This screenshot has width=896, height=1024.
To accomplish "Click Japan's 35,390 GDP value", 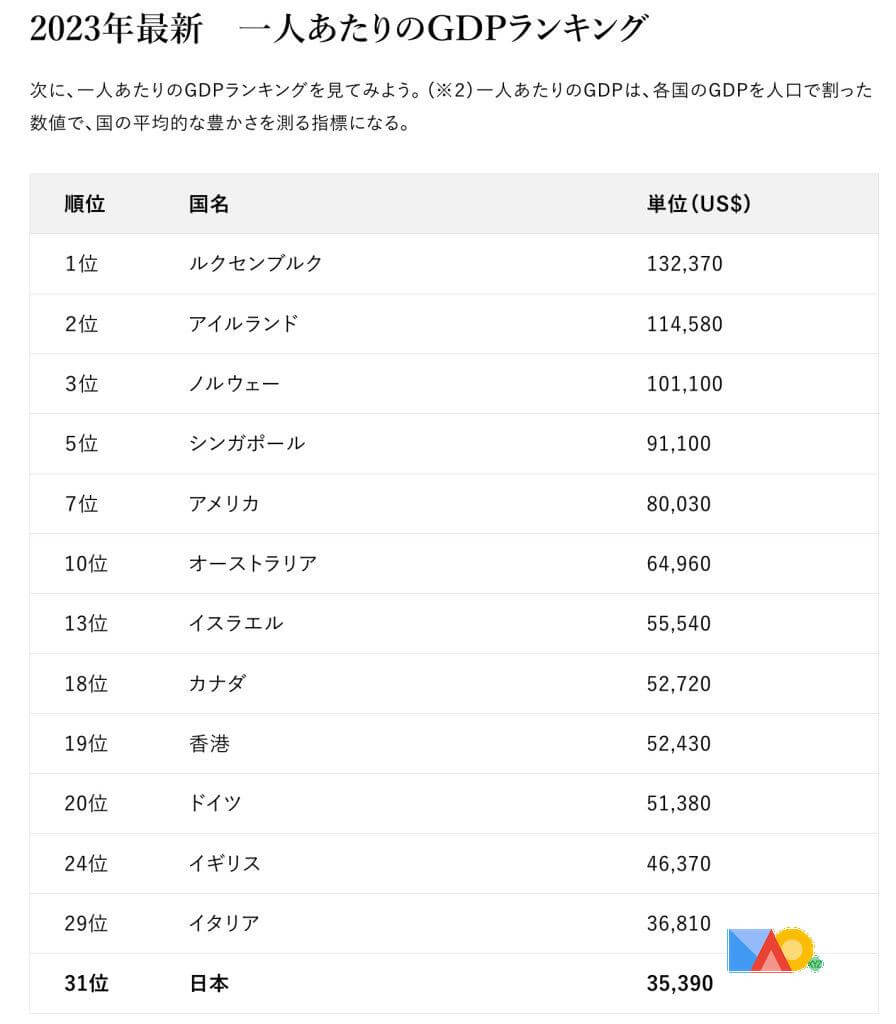I will [x=680, y=984].
